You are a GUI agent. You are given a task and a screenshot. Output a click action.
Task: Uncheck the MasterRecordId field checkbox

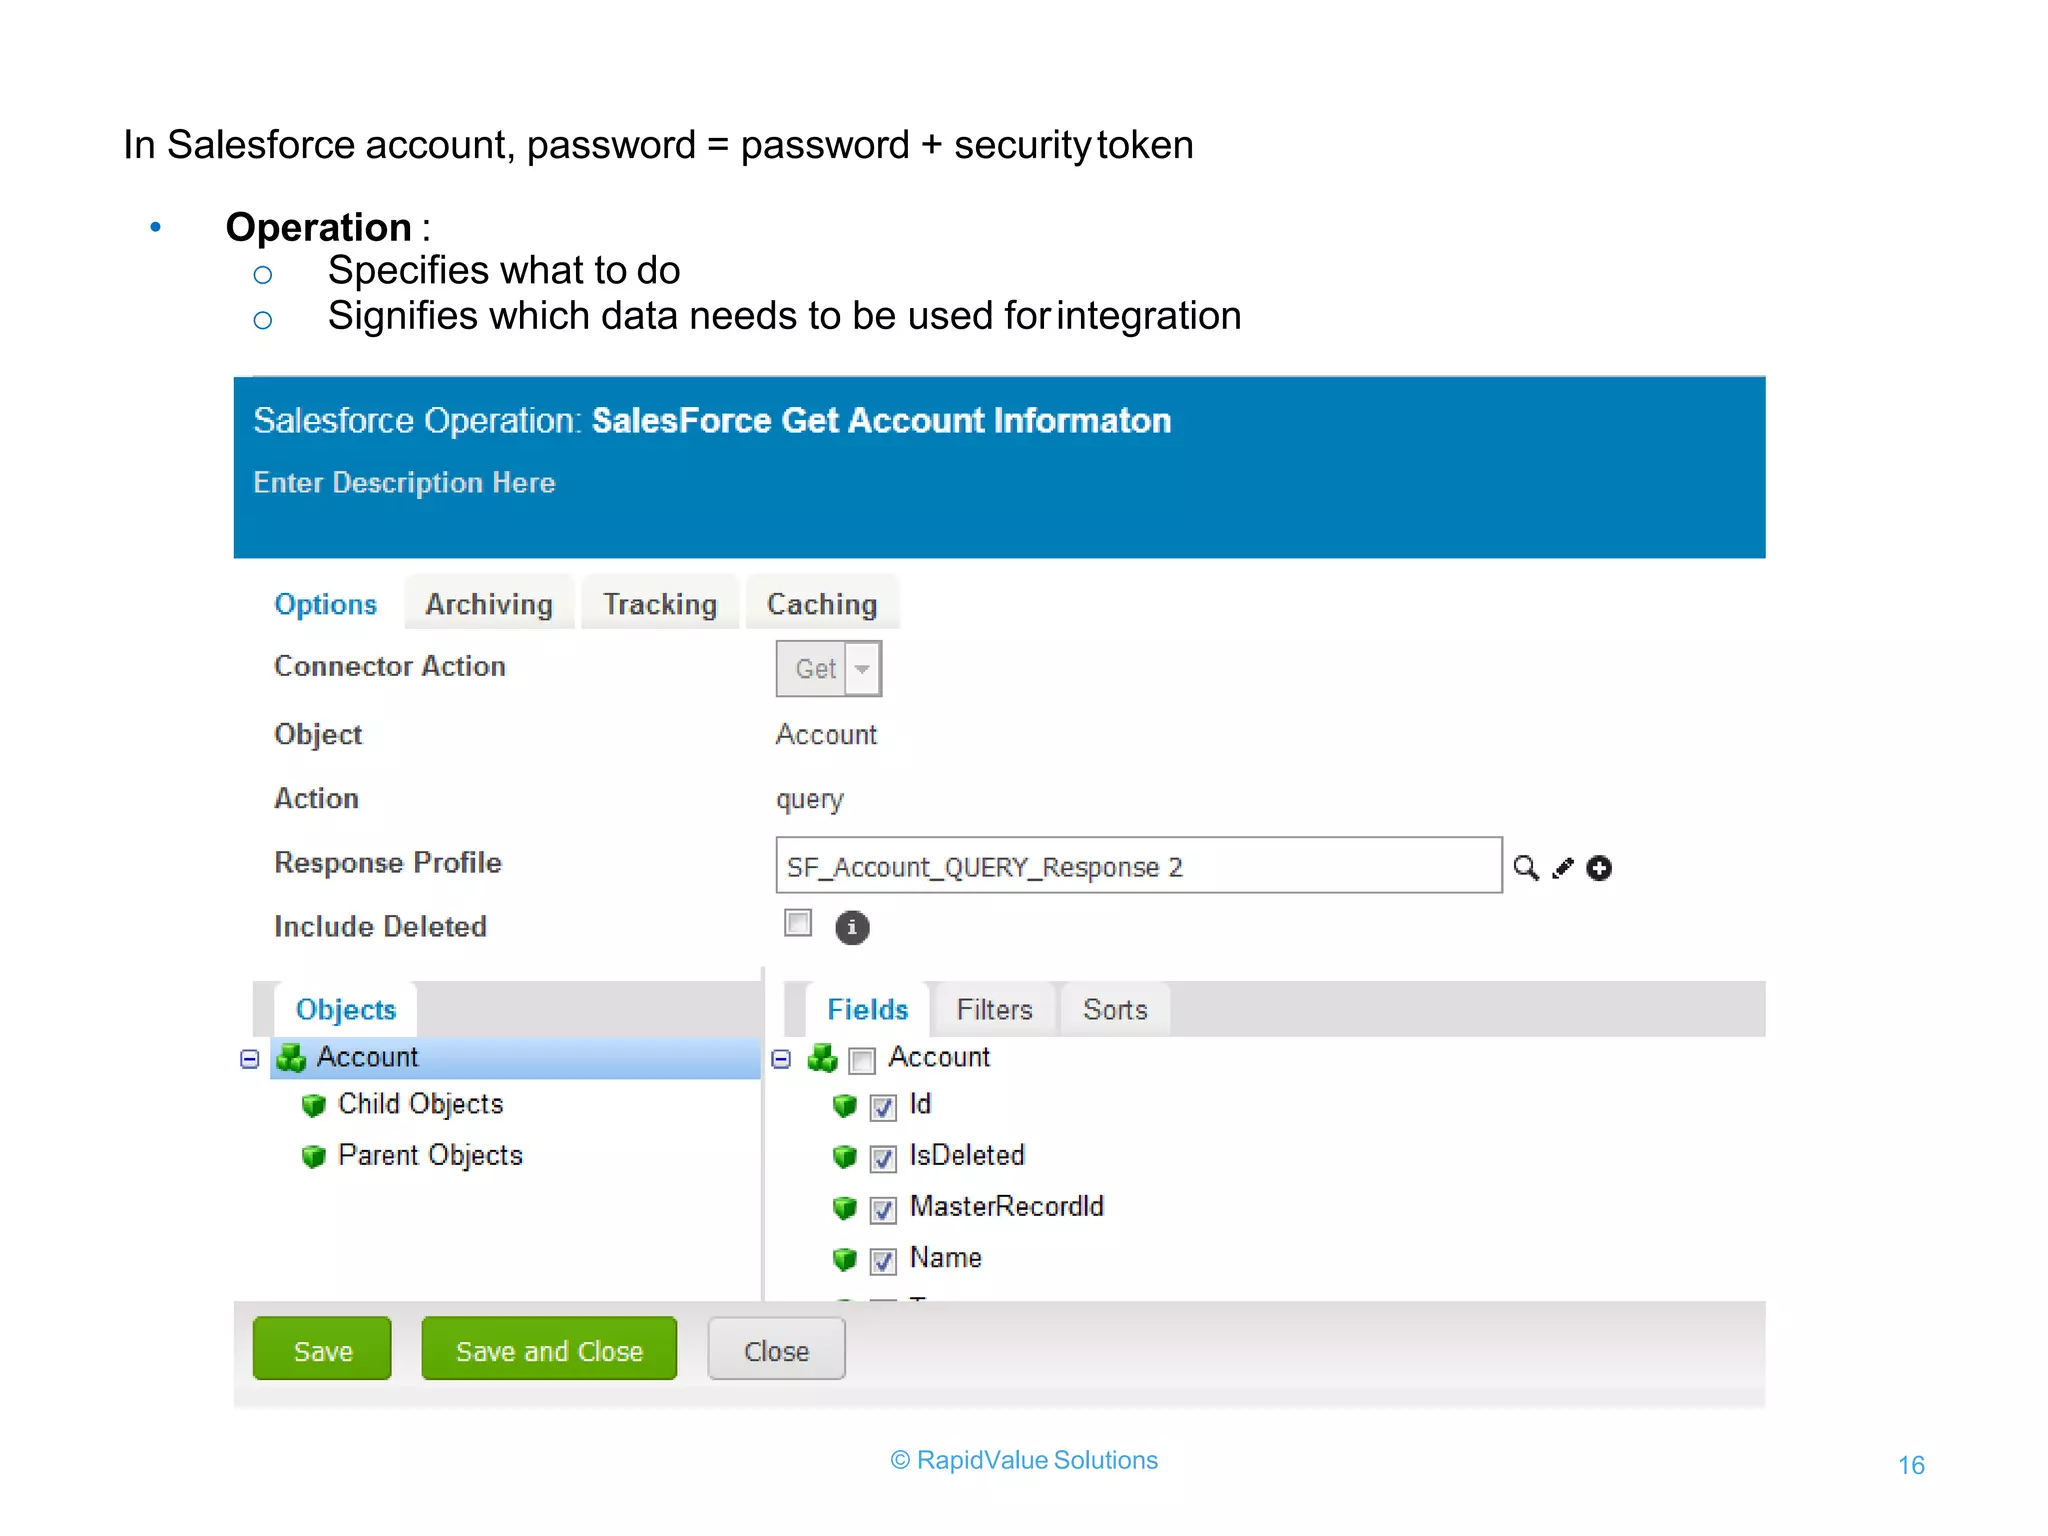(x=883, y=1209)
